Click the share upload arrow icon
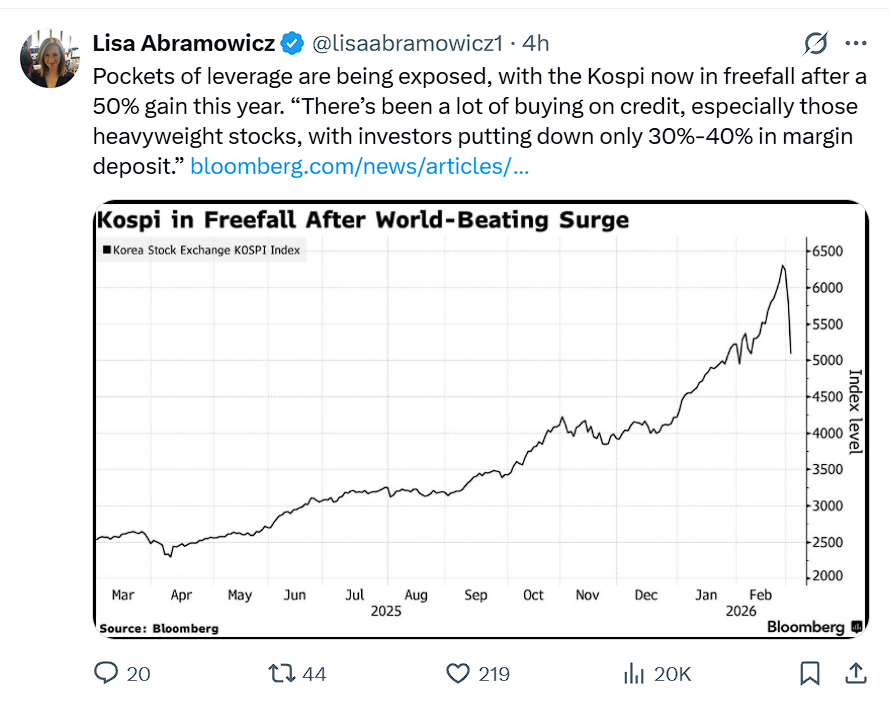 point(856,673)
